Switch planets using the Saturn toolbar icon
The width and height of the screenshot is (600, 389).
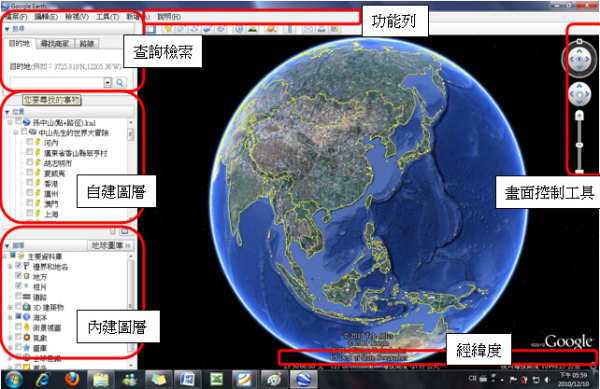(x=271, y=29)
